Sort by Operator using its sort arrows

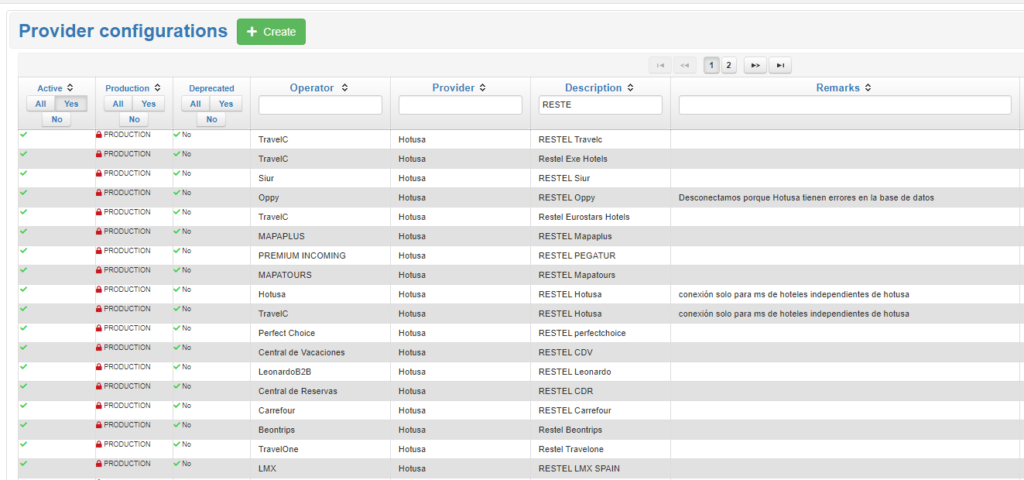point(345,88)
